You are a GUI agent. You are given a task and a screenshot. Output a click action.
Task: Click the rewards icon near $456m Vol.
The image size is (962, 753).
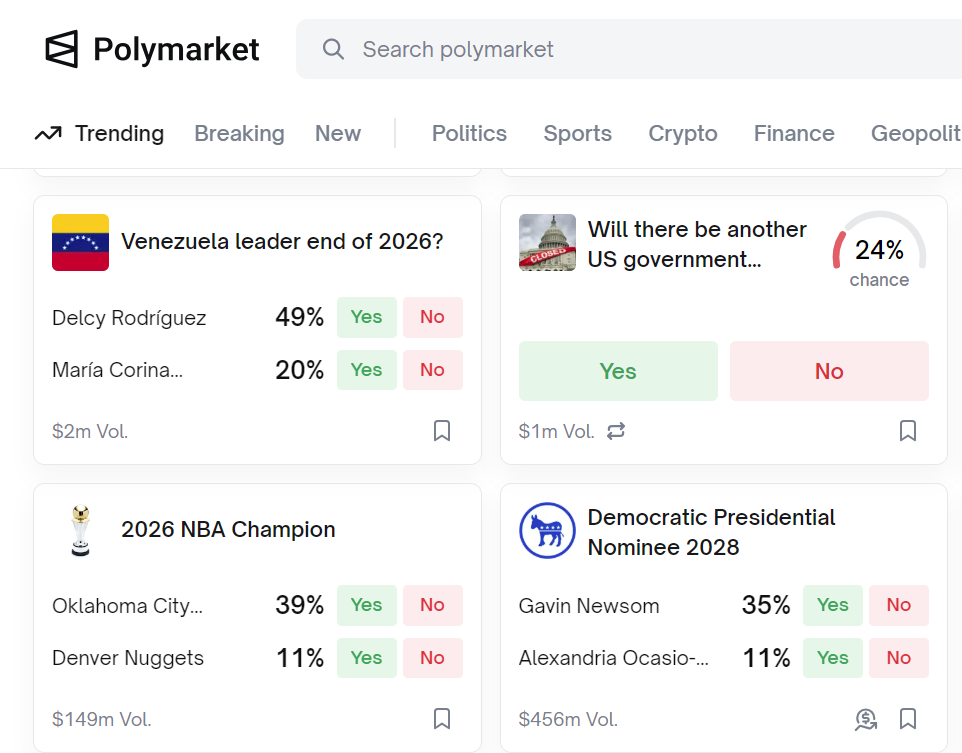[866, 719]
